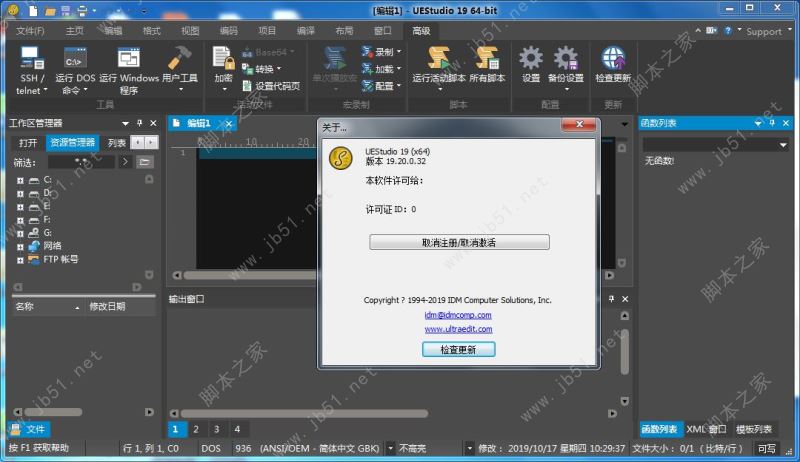The width and height of the screenshot is (800, 462).
Task: Switch to the 列表 tab in workspace
Action: (116, 143)
